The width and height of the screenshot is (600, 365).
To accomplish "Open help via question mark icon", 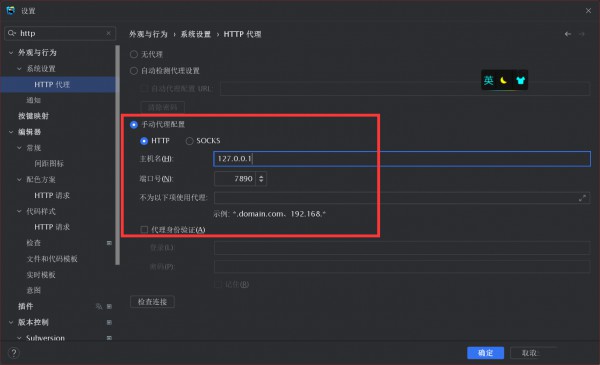I will click(x=14, y=353).
